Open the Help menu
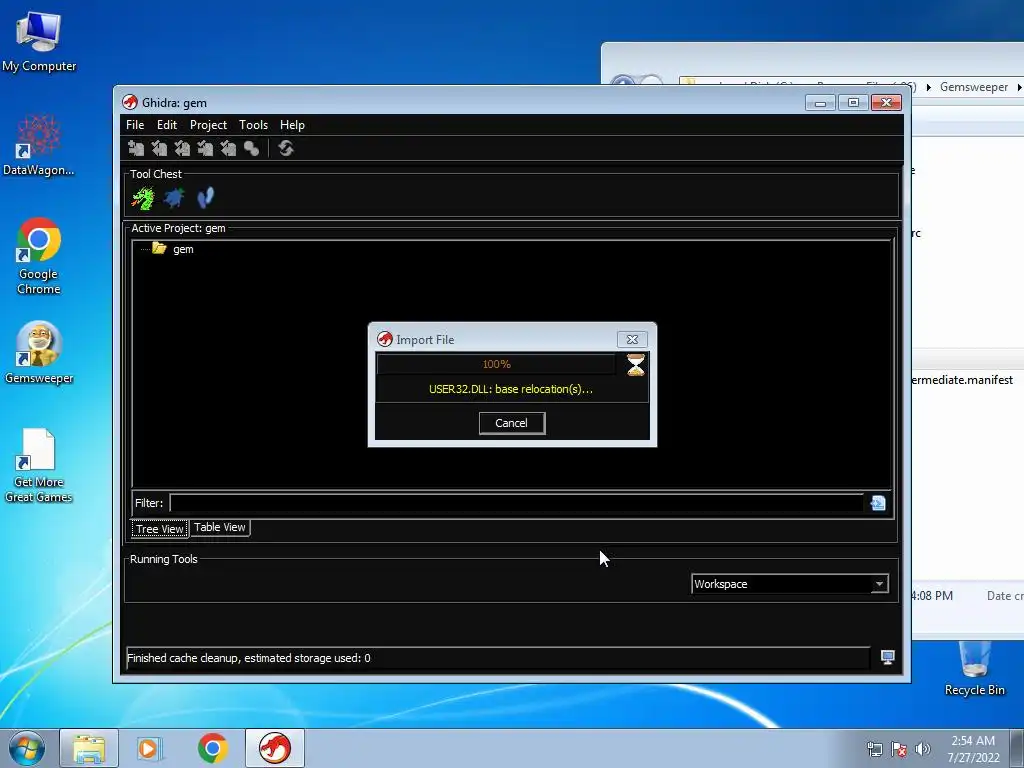1024x768 pixels. [292, 125]
